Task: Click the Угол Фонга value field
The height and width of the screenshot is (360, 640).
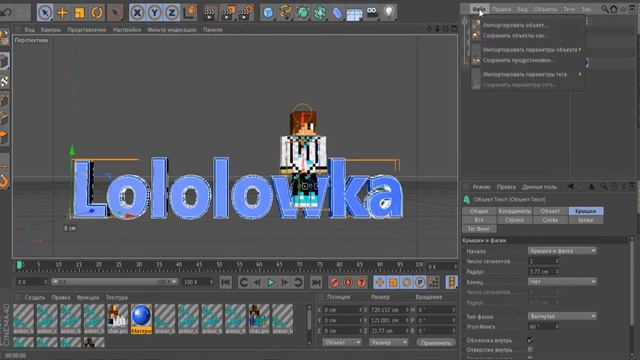Action: tap(541, 327)
